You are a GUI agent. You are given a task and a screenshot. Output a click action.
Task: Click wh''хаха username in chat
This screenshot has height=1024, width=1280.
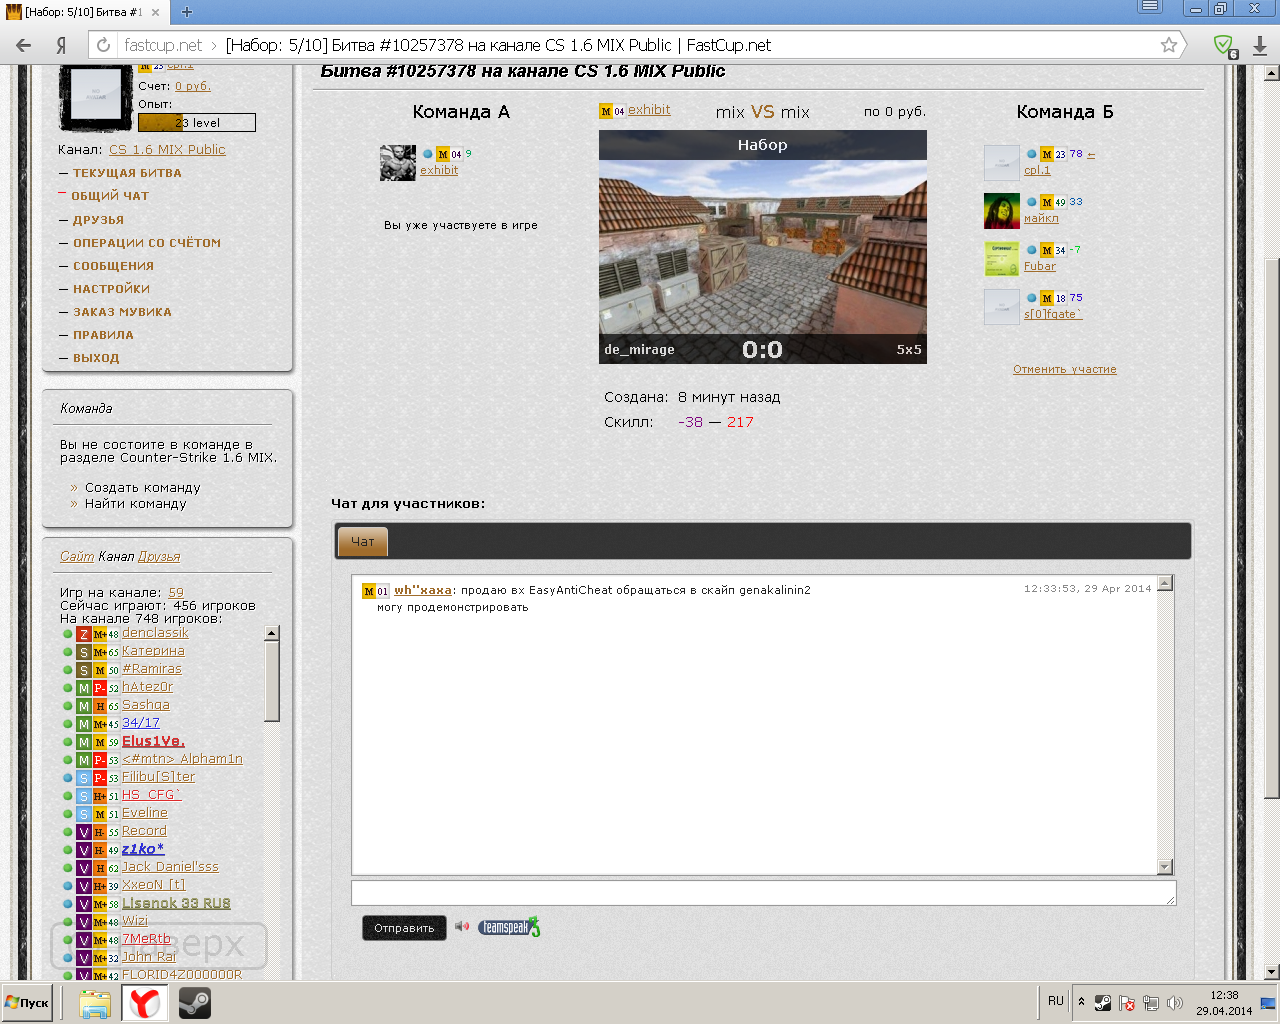point(423,590)
